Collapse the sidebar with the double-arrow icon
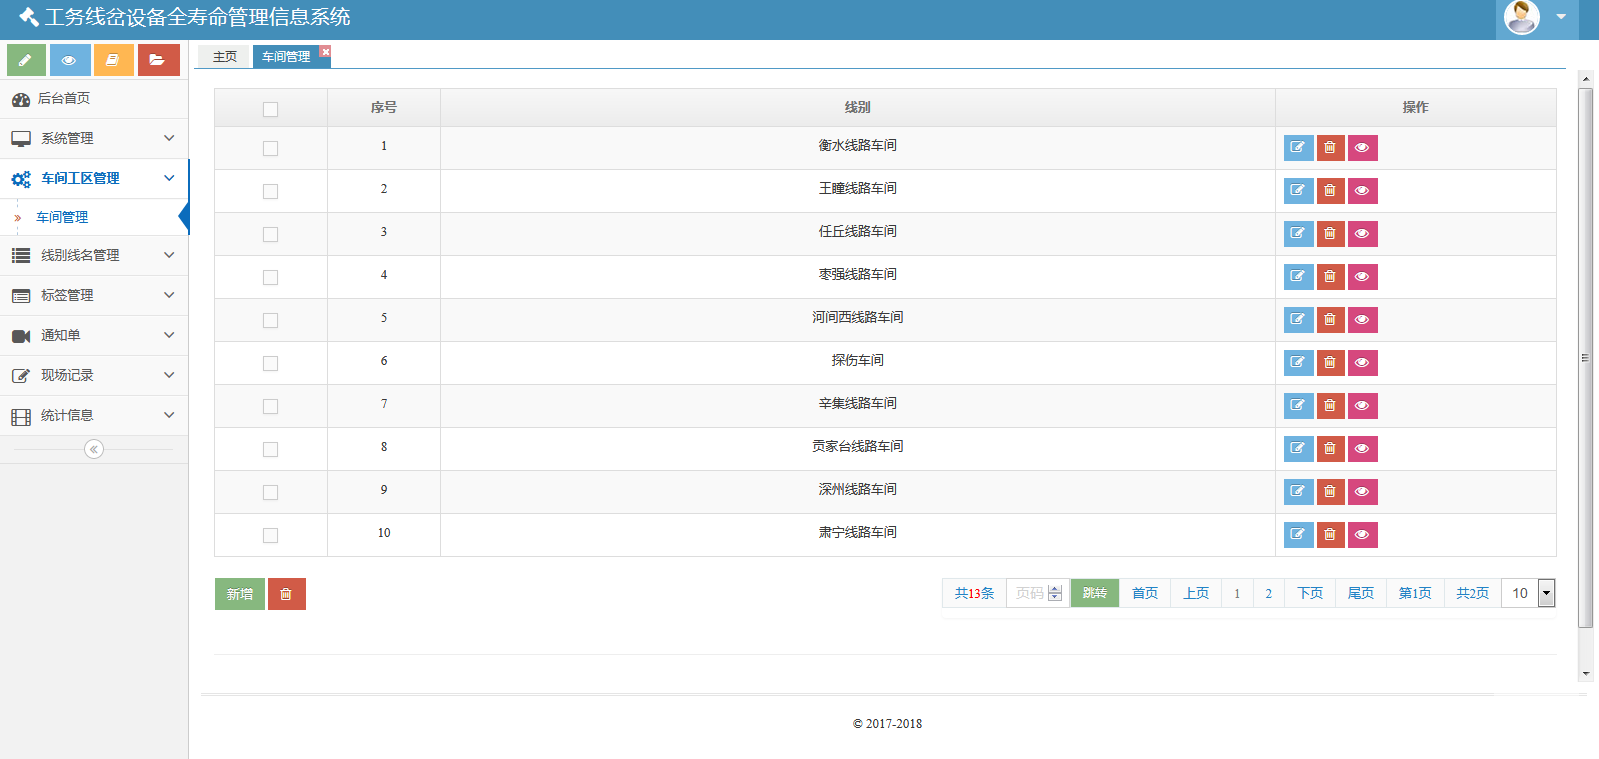This screenshot has height=759, width=1599. (94, 449)
